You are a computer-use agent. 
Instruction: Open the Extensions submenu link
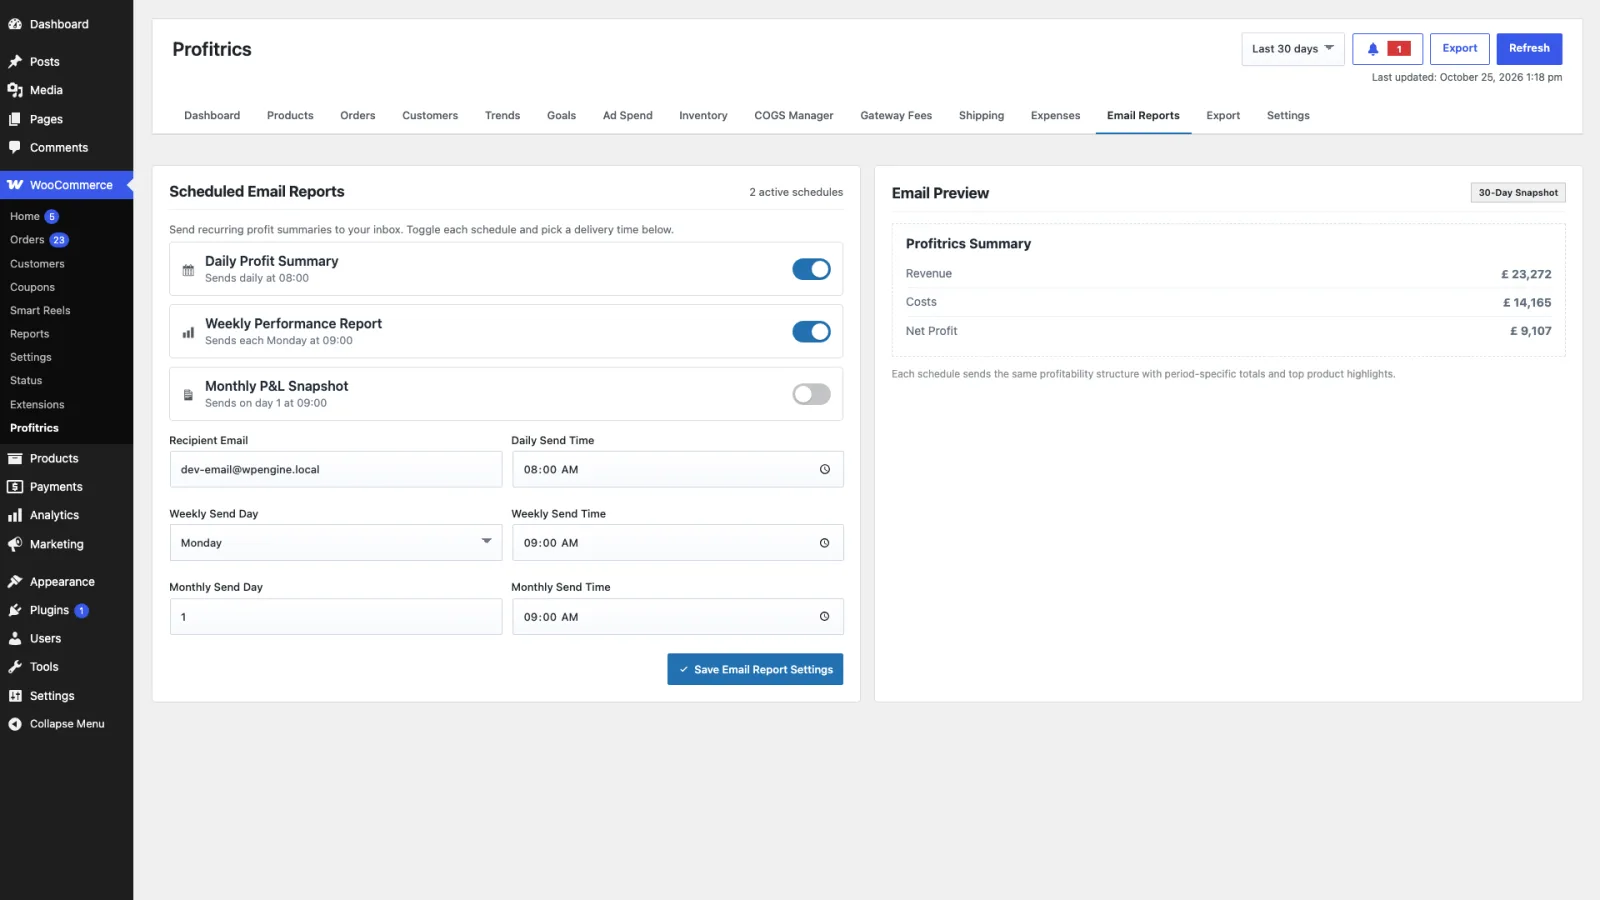click(37, 405)
